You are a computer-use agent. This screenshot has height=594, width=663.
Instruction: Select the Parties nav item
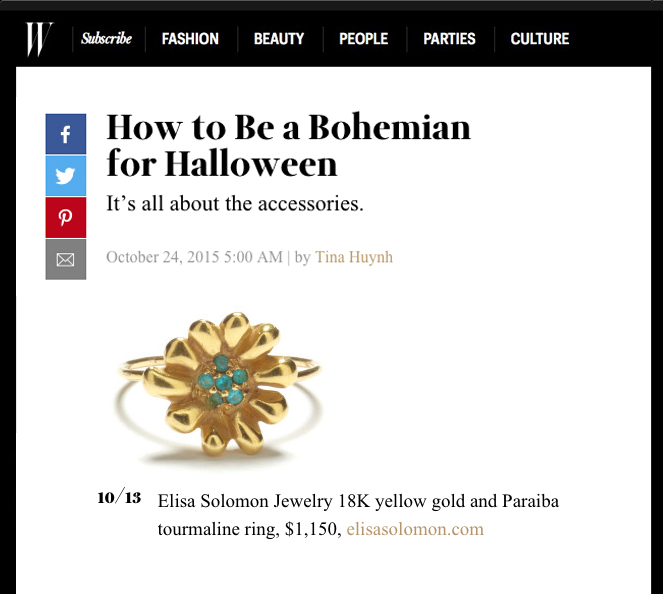[449, 39]
